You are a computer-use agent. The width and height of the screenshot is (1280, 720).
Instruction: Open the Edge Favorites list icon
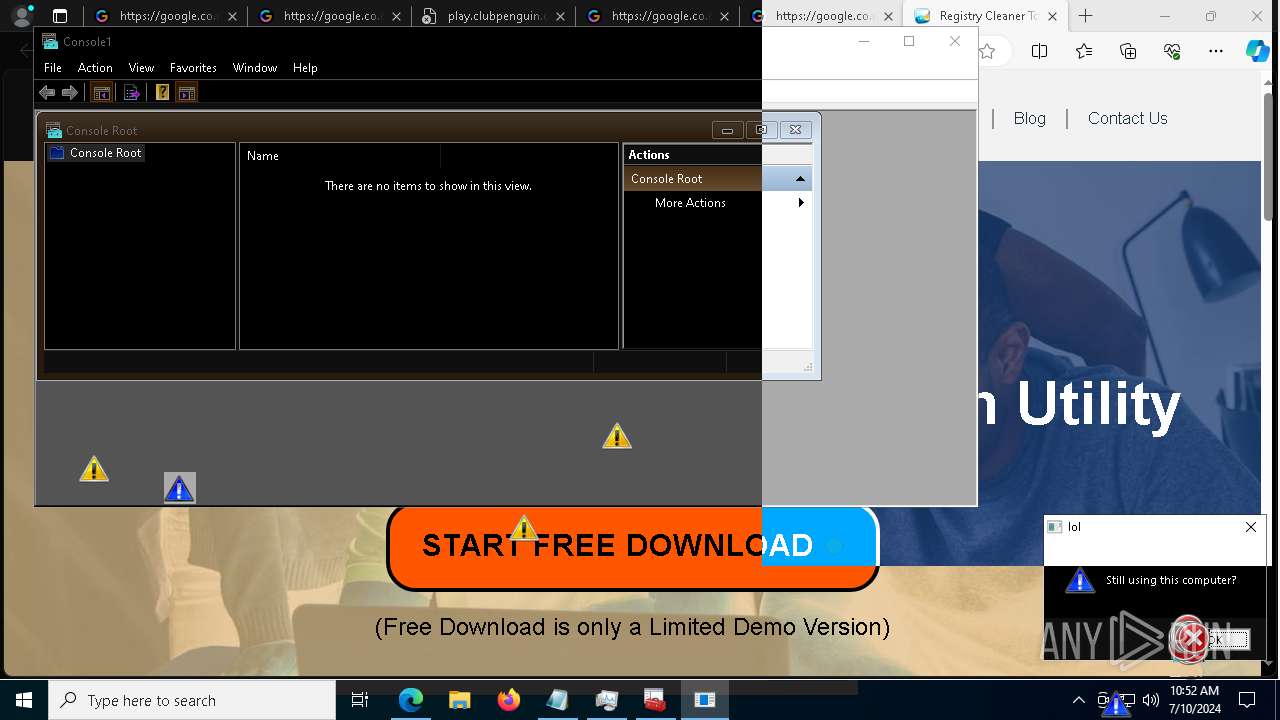[x=1084, y=51]
